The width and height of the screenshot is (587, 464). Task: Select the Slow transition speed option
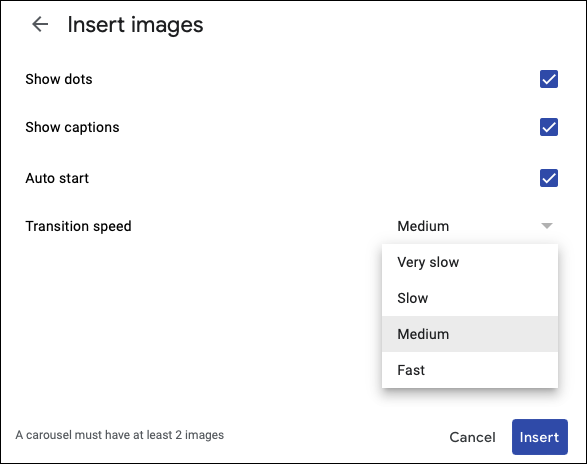point(470,298)
